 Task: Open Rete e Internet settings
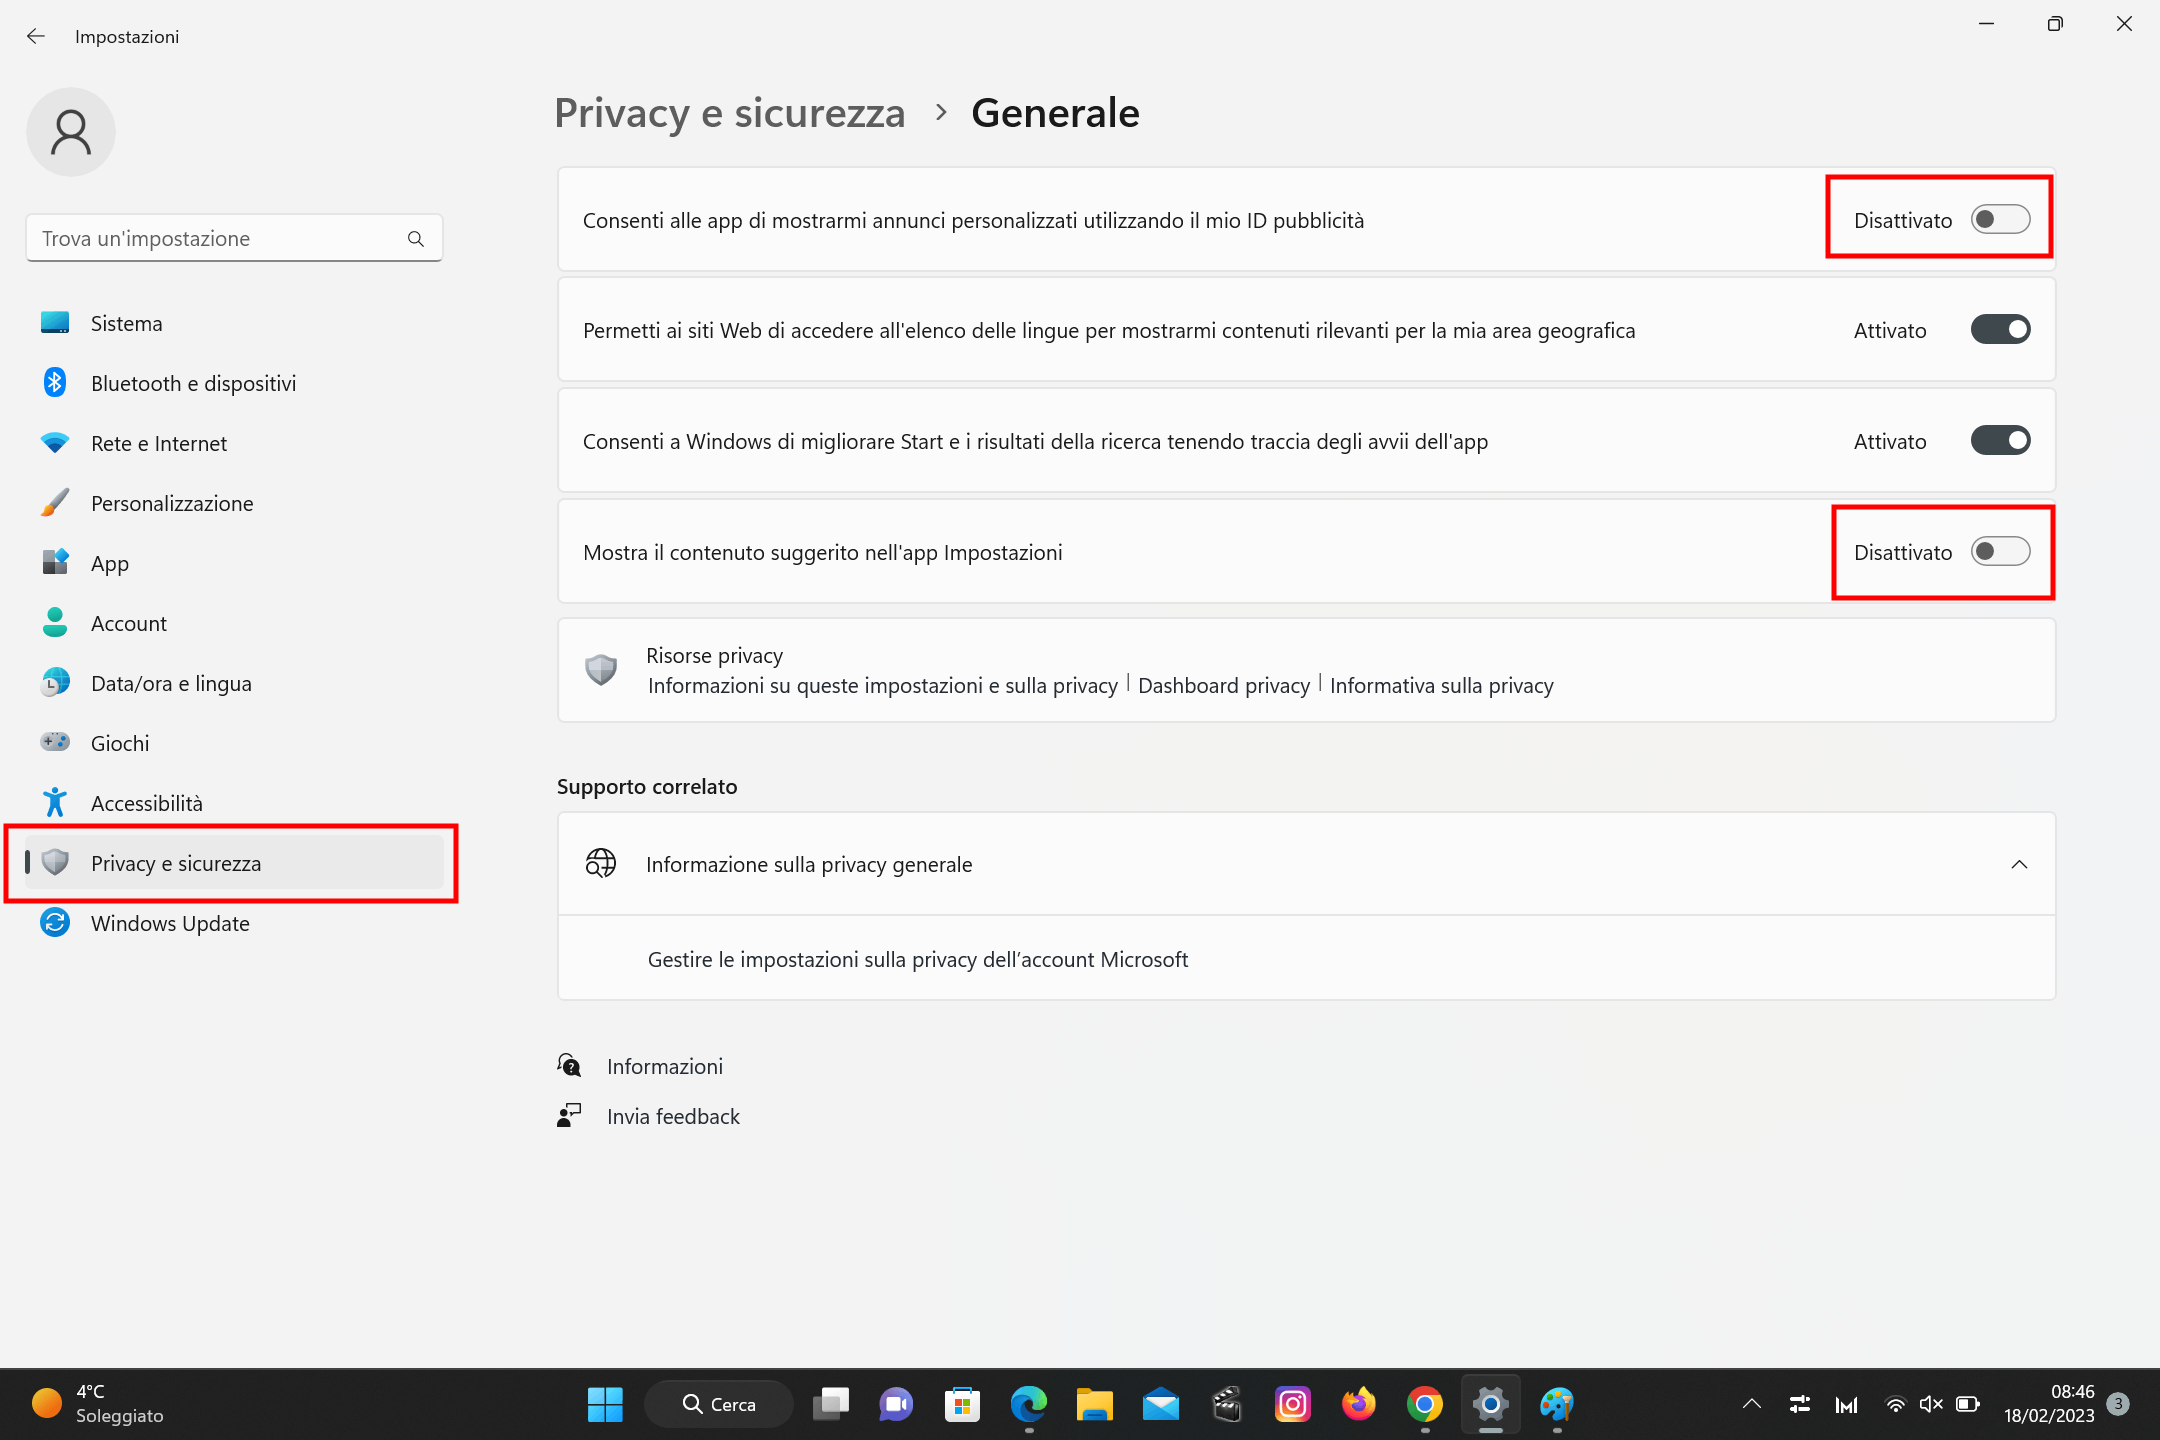coord(158,443)
